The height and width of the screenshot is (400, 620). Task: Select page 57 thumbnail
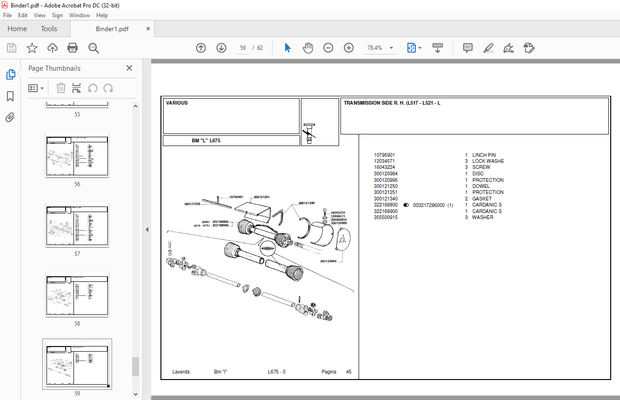pos(76,227)
